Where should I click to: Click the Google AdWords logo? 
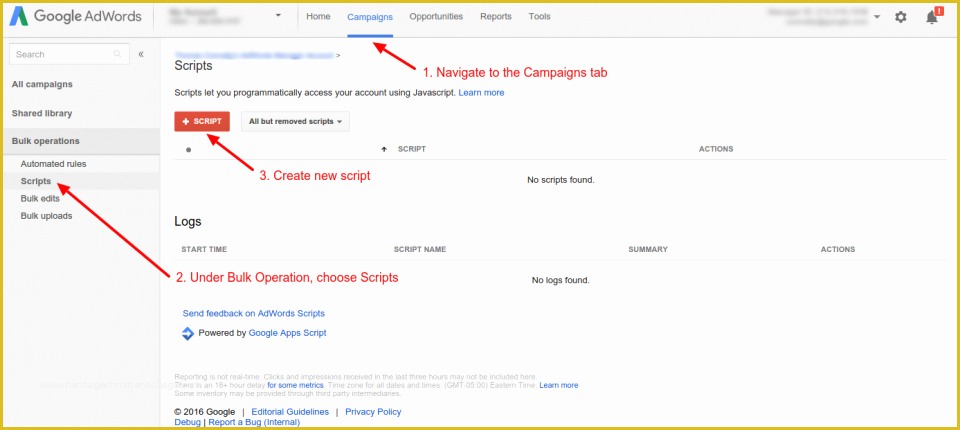(x=75, y=17)
